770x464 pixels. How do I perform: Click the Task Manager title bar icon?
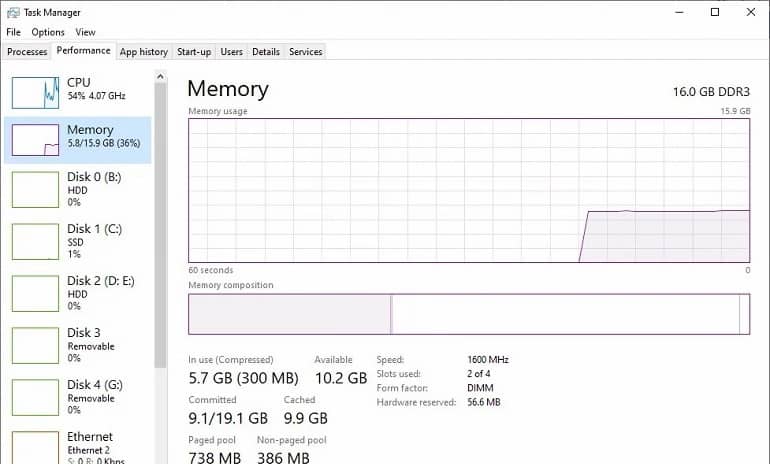tap(12, 13)
